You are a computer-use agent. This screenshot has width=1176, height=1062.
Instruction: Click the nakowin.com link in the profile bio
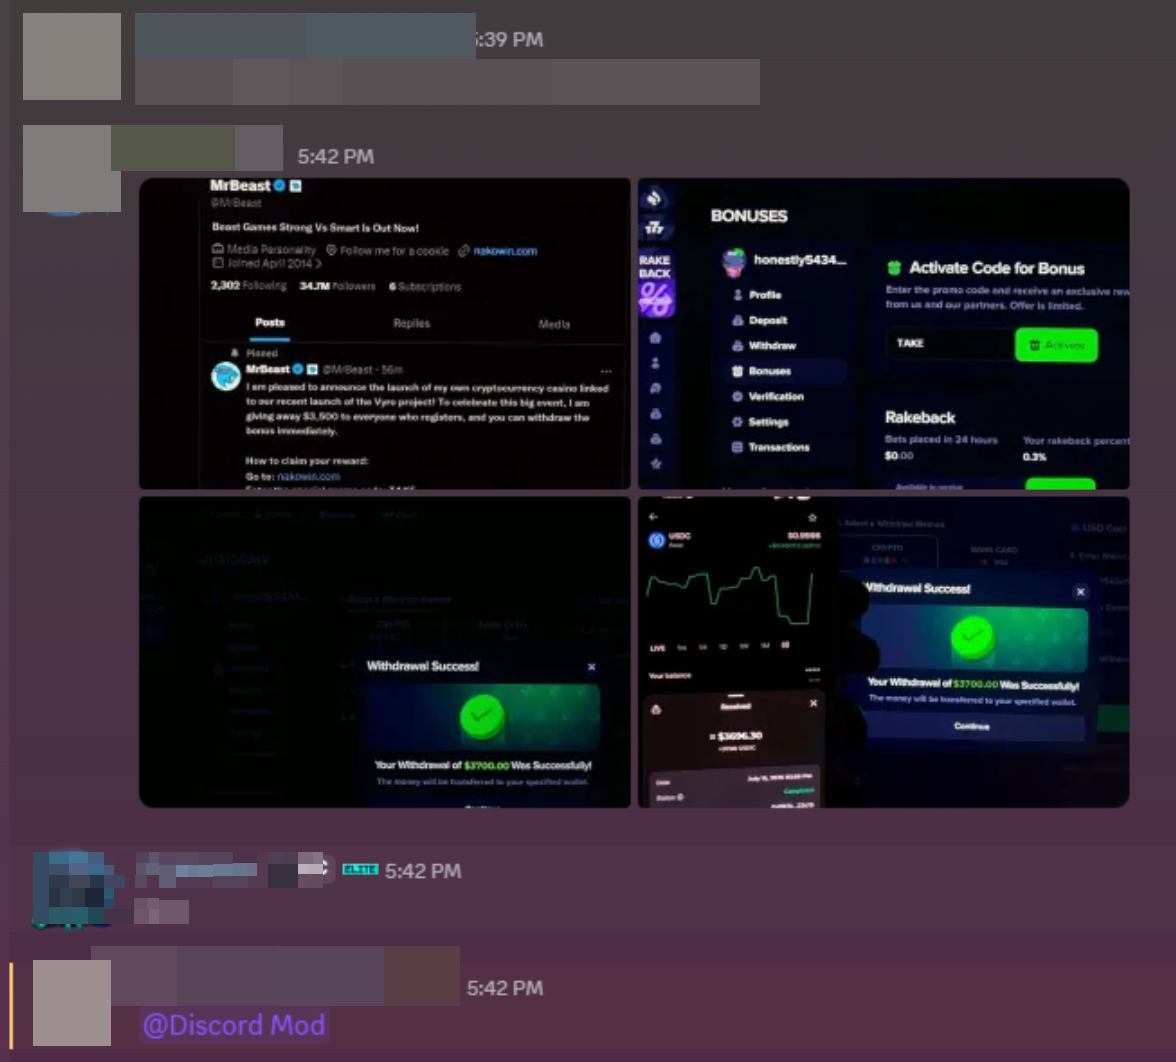(x=505, y=250)
